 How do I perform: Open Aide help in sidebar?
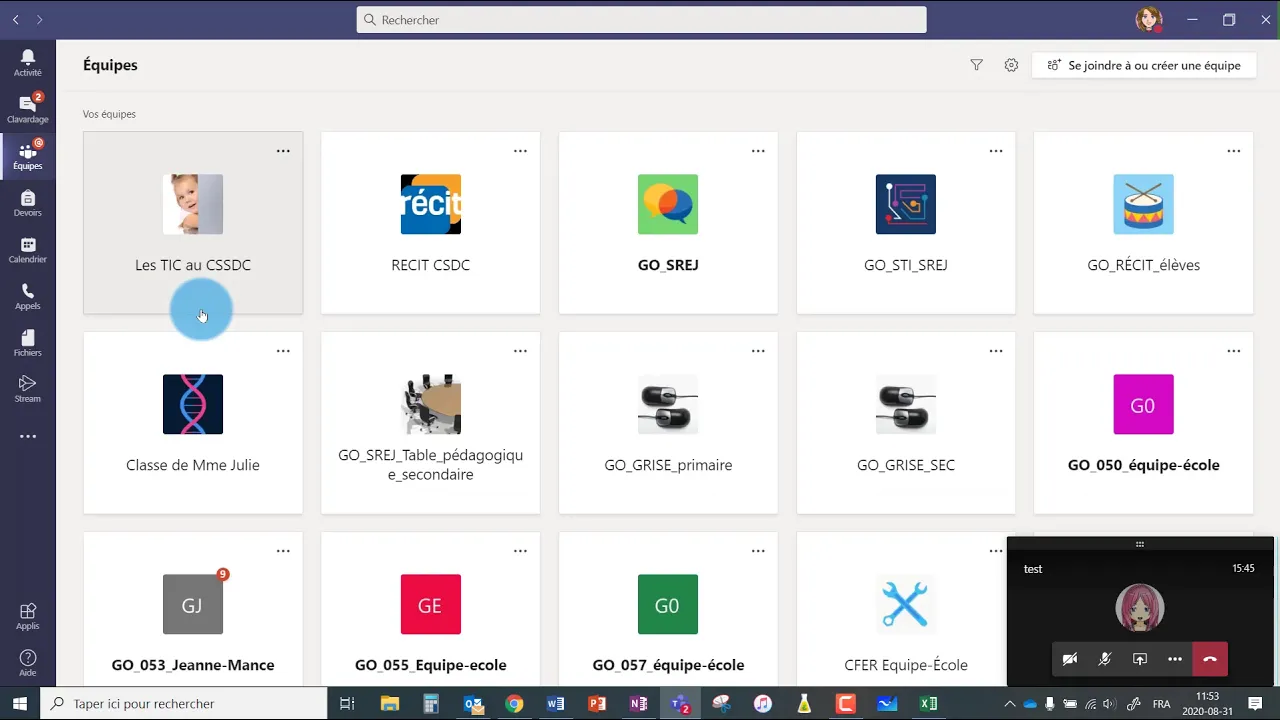tap(28, 663)
